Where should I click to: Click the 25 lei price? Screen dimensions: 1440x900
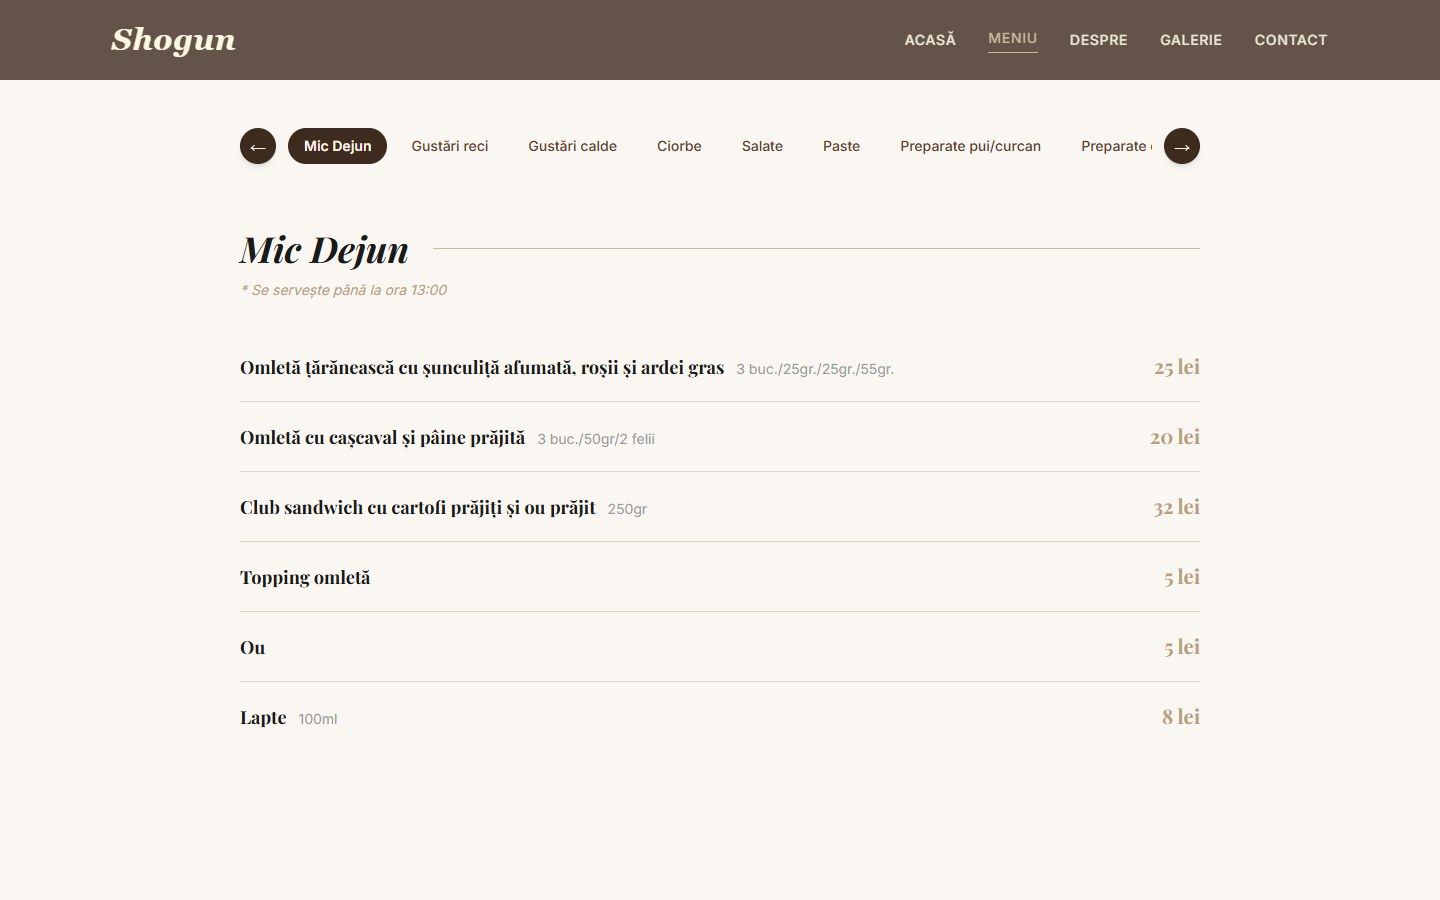pyautogui.click(x=1177, y=367)
